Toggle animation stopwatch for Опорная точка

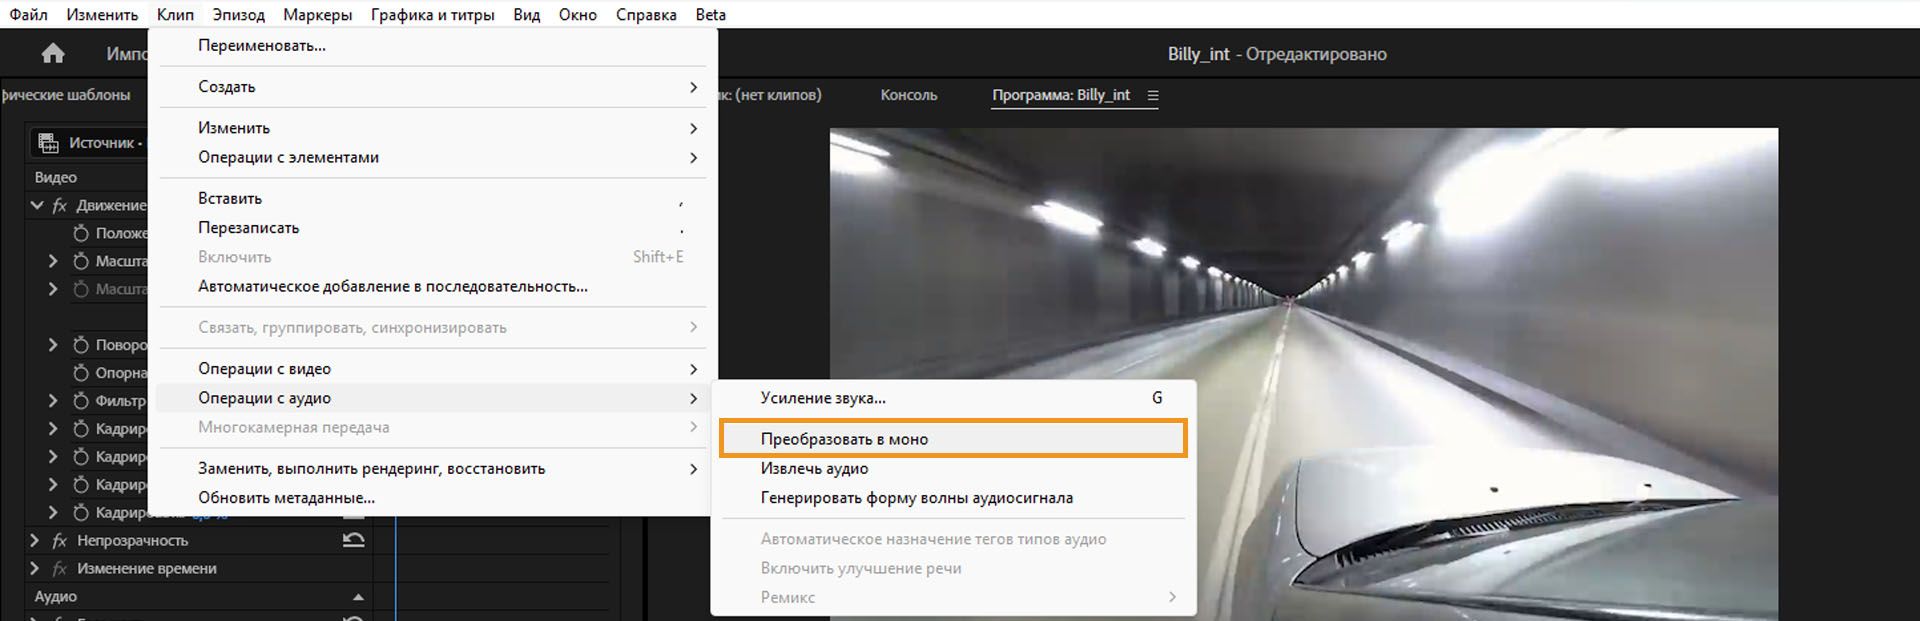pyautogui.click(x=81, y=373)
